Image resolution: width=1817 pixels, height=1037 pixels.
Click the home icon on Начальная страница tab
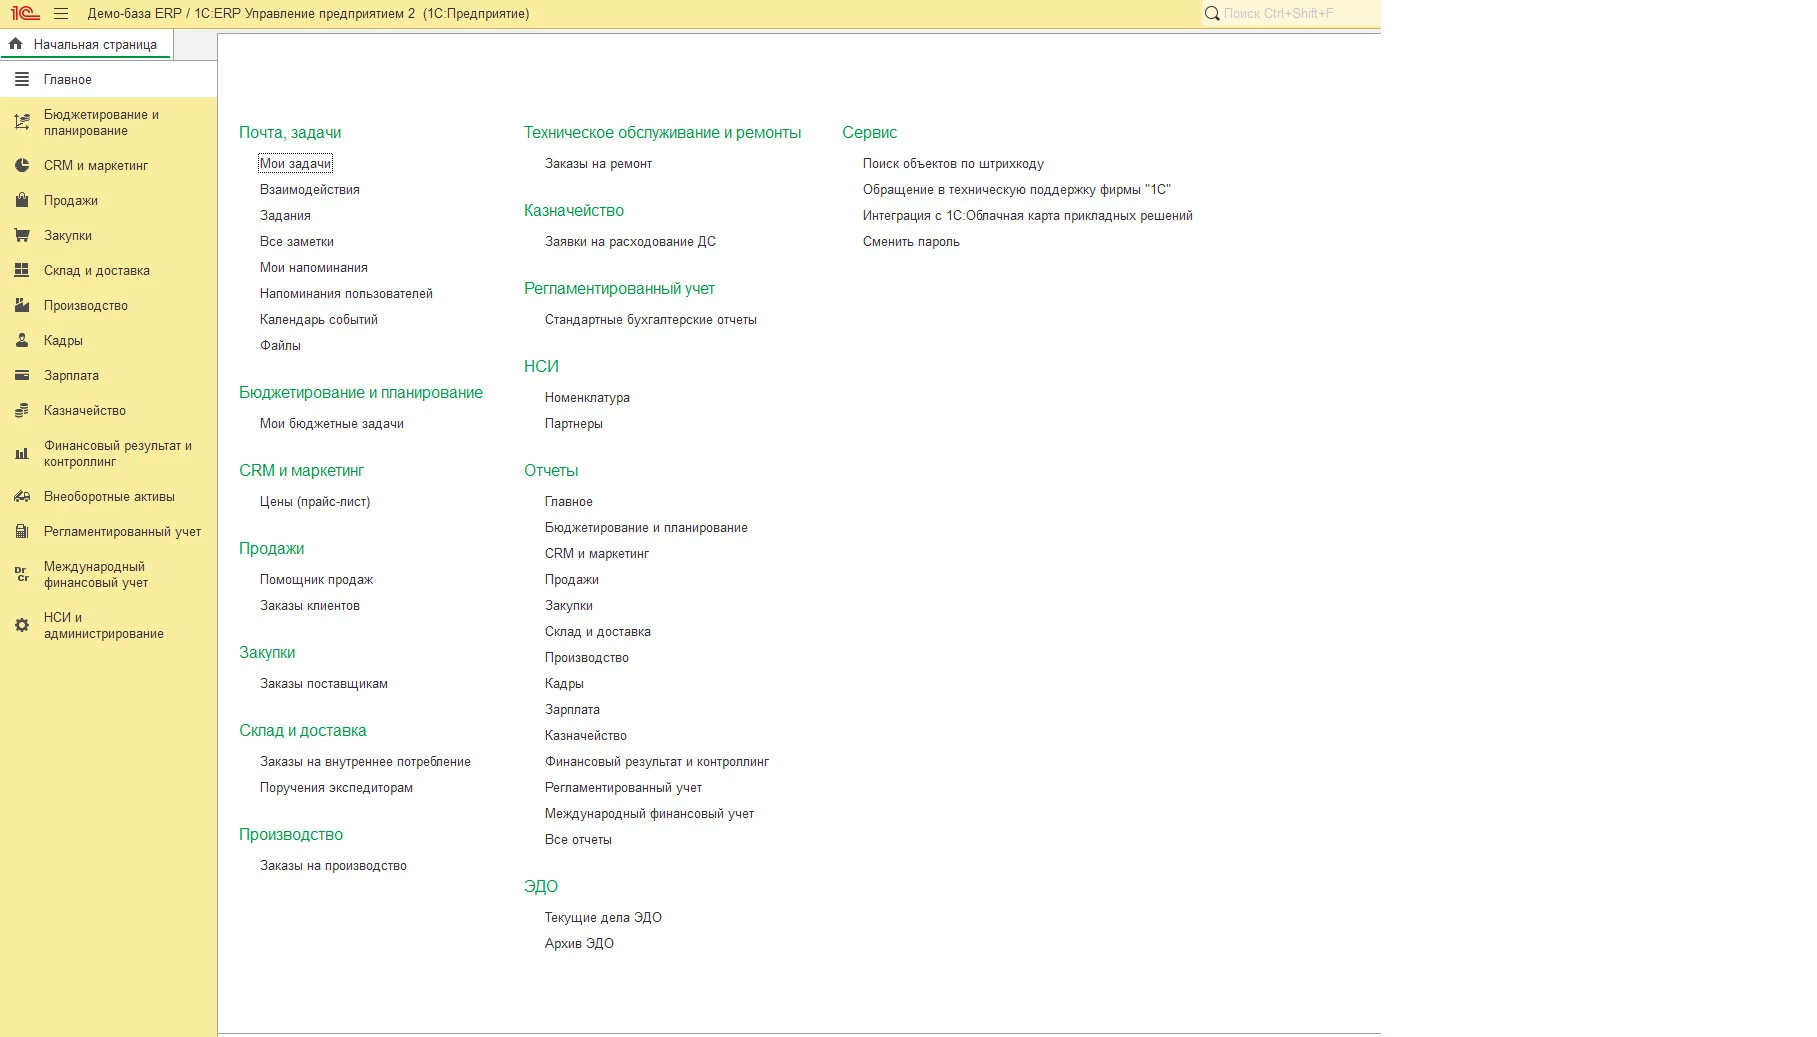click(x=16, y=44)
